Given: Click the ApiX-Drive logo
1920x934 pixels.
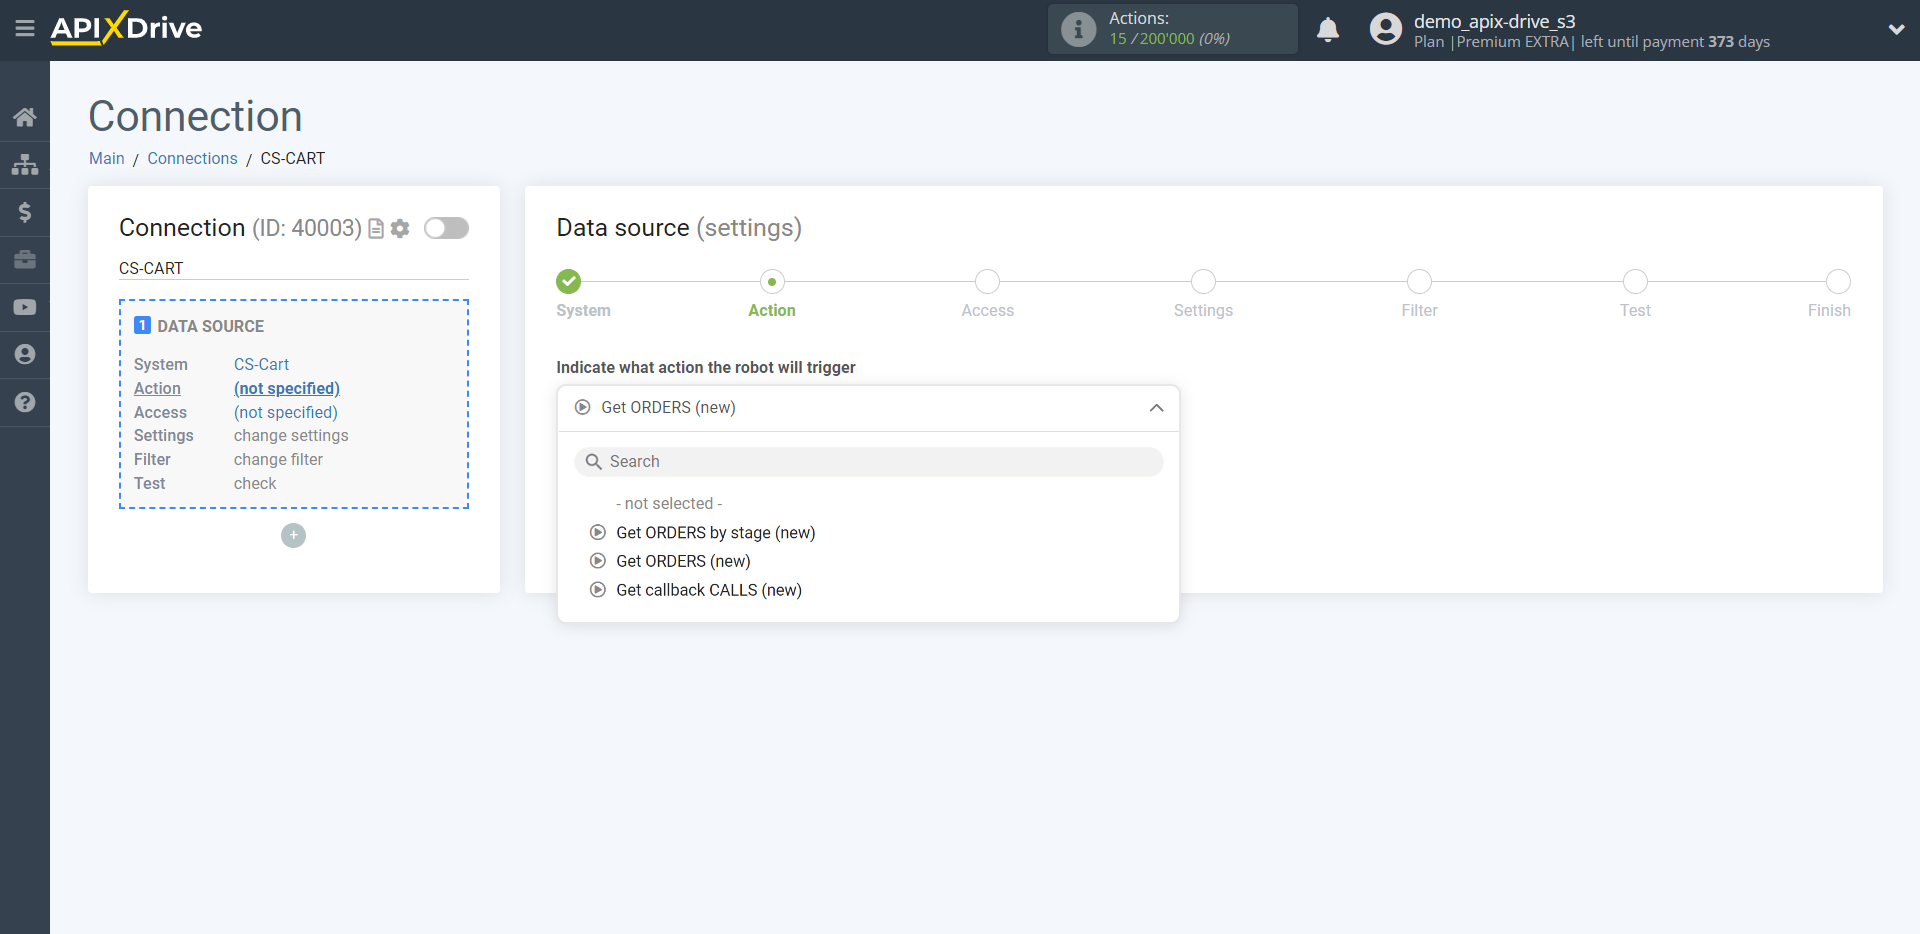Looking at the screenshot, I should point(126,28).
